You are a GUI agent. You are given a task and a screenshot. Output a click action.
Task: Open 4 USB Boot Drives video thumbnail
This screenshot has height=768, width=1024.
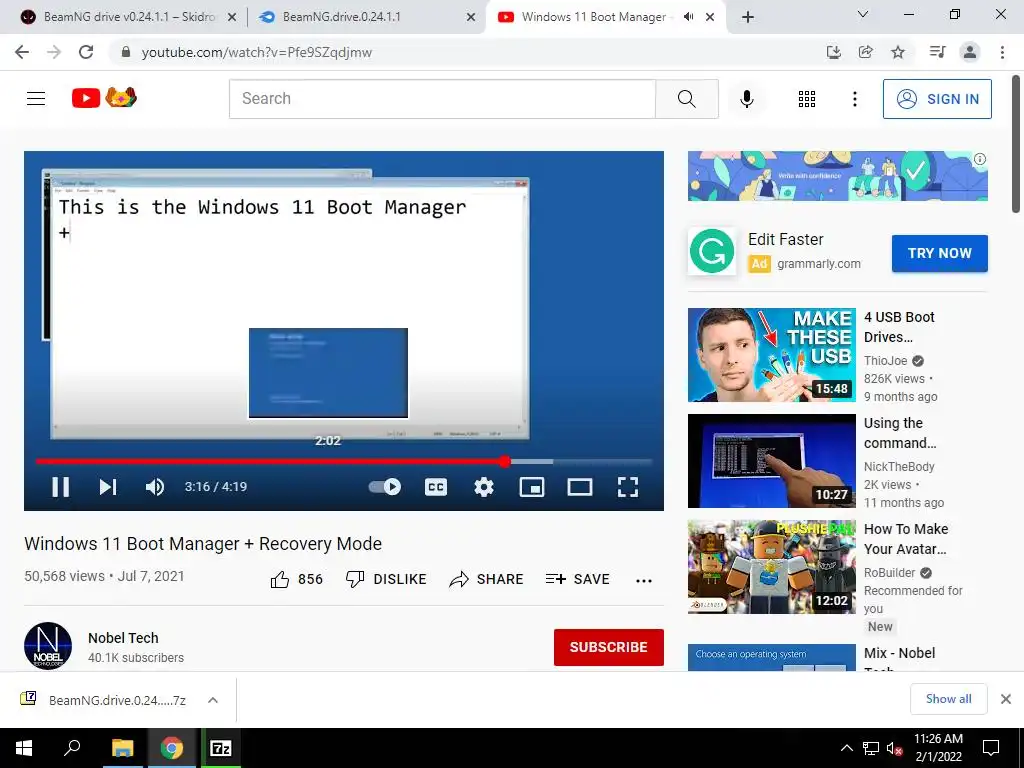point(771,355)
